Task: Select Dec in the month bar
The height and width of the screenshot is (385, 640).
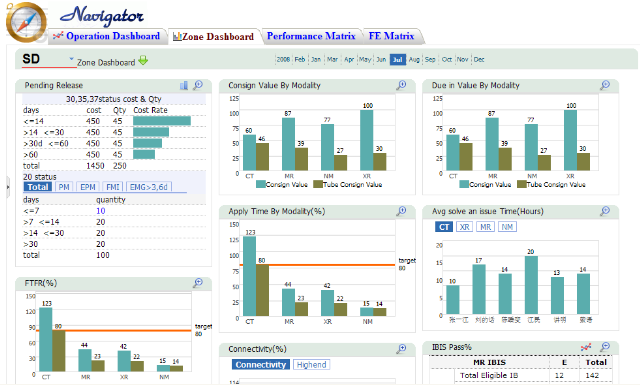Action: click(x=479, y=60)
